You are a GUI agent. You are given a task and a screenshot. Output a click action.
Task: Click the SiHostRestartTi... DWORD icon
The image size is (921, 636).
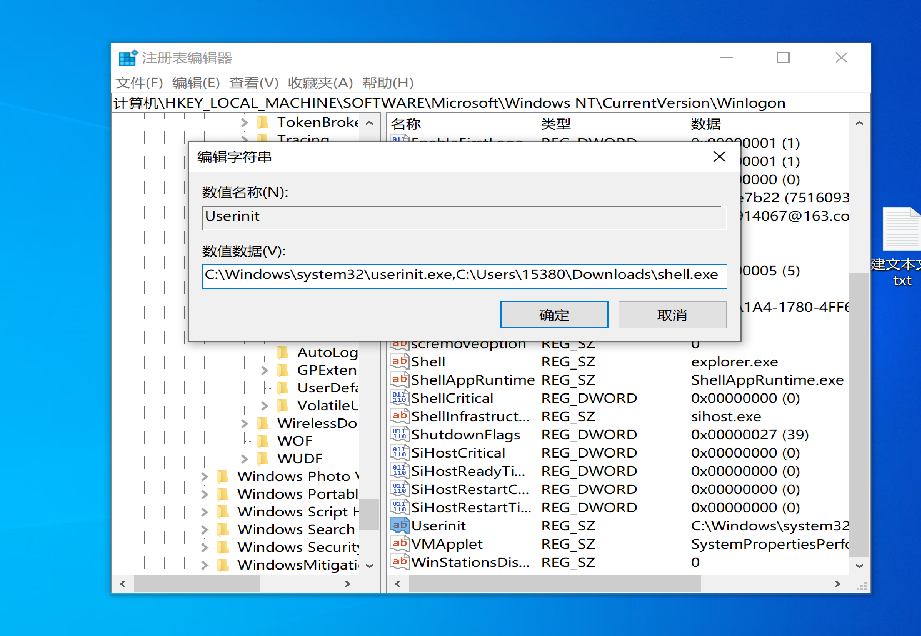(399, 507)
